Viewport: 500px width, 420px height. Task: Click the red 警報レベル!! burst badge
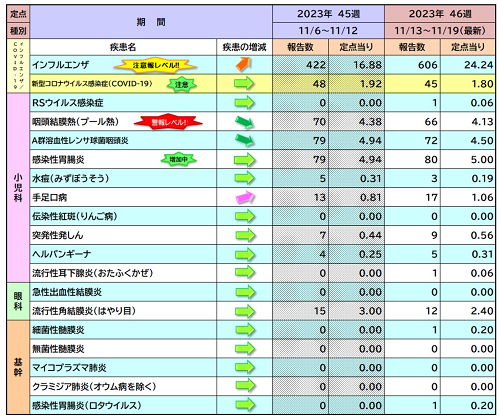click(x=168, y=122)
